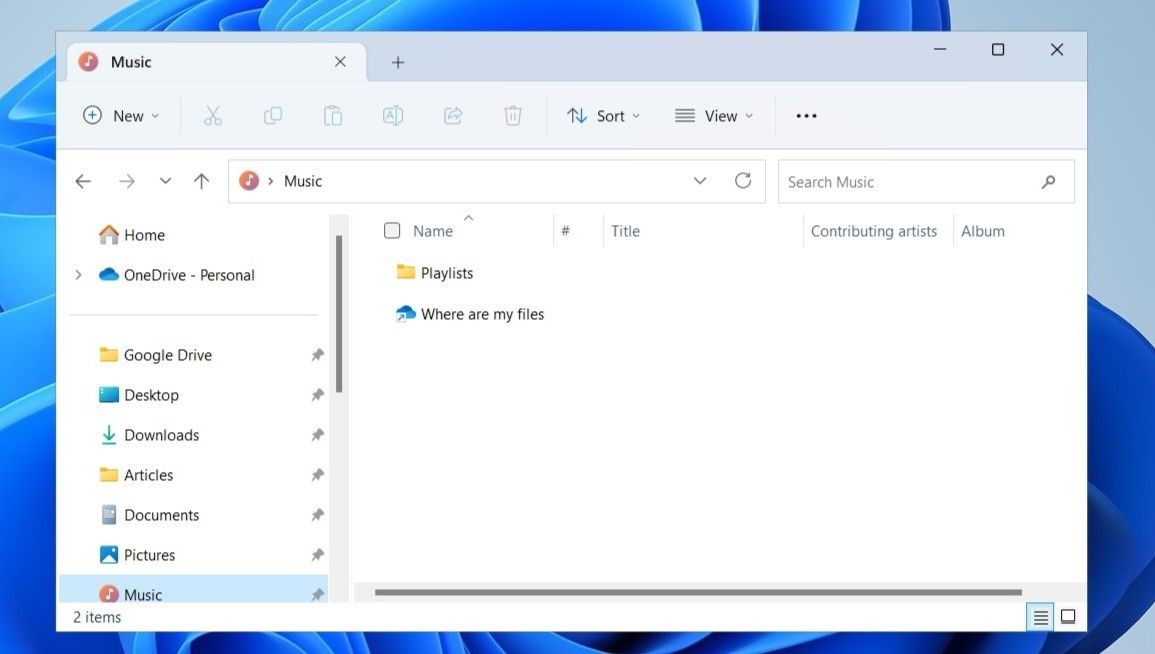Close the Music tab
Screen dimensions: 1155x654
pyautogui.click(x=340, y=62)
